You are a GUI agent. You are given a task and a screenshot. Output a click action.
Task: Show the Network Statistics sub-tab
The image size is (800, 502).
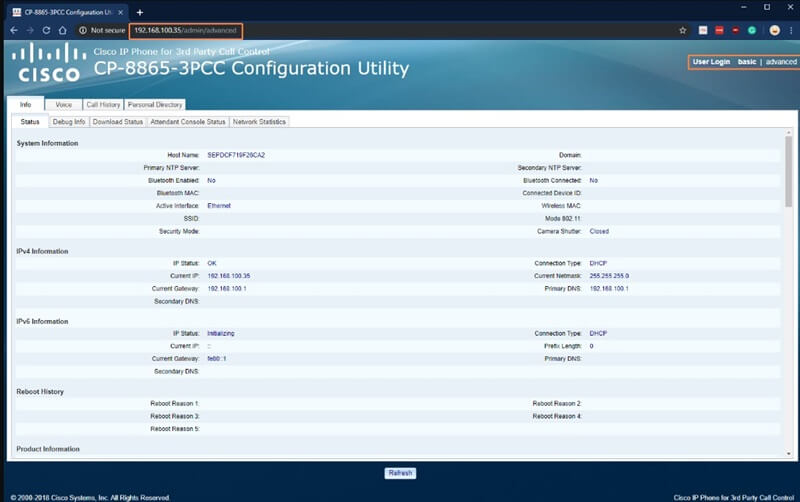tap(260, 122)
